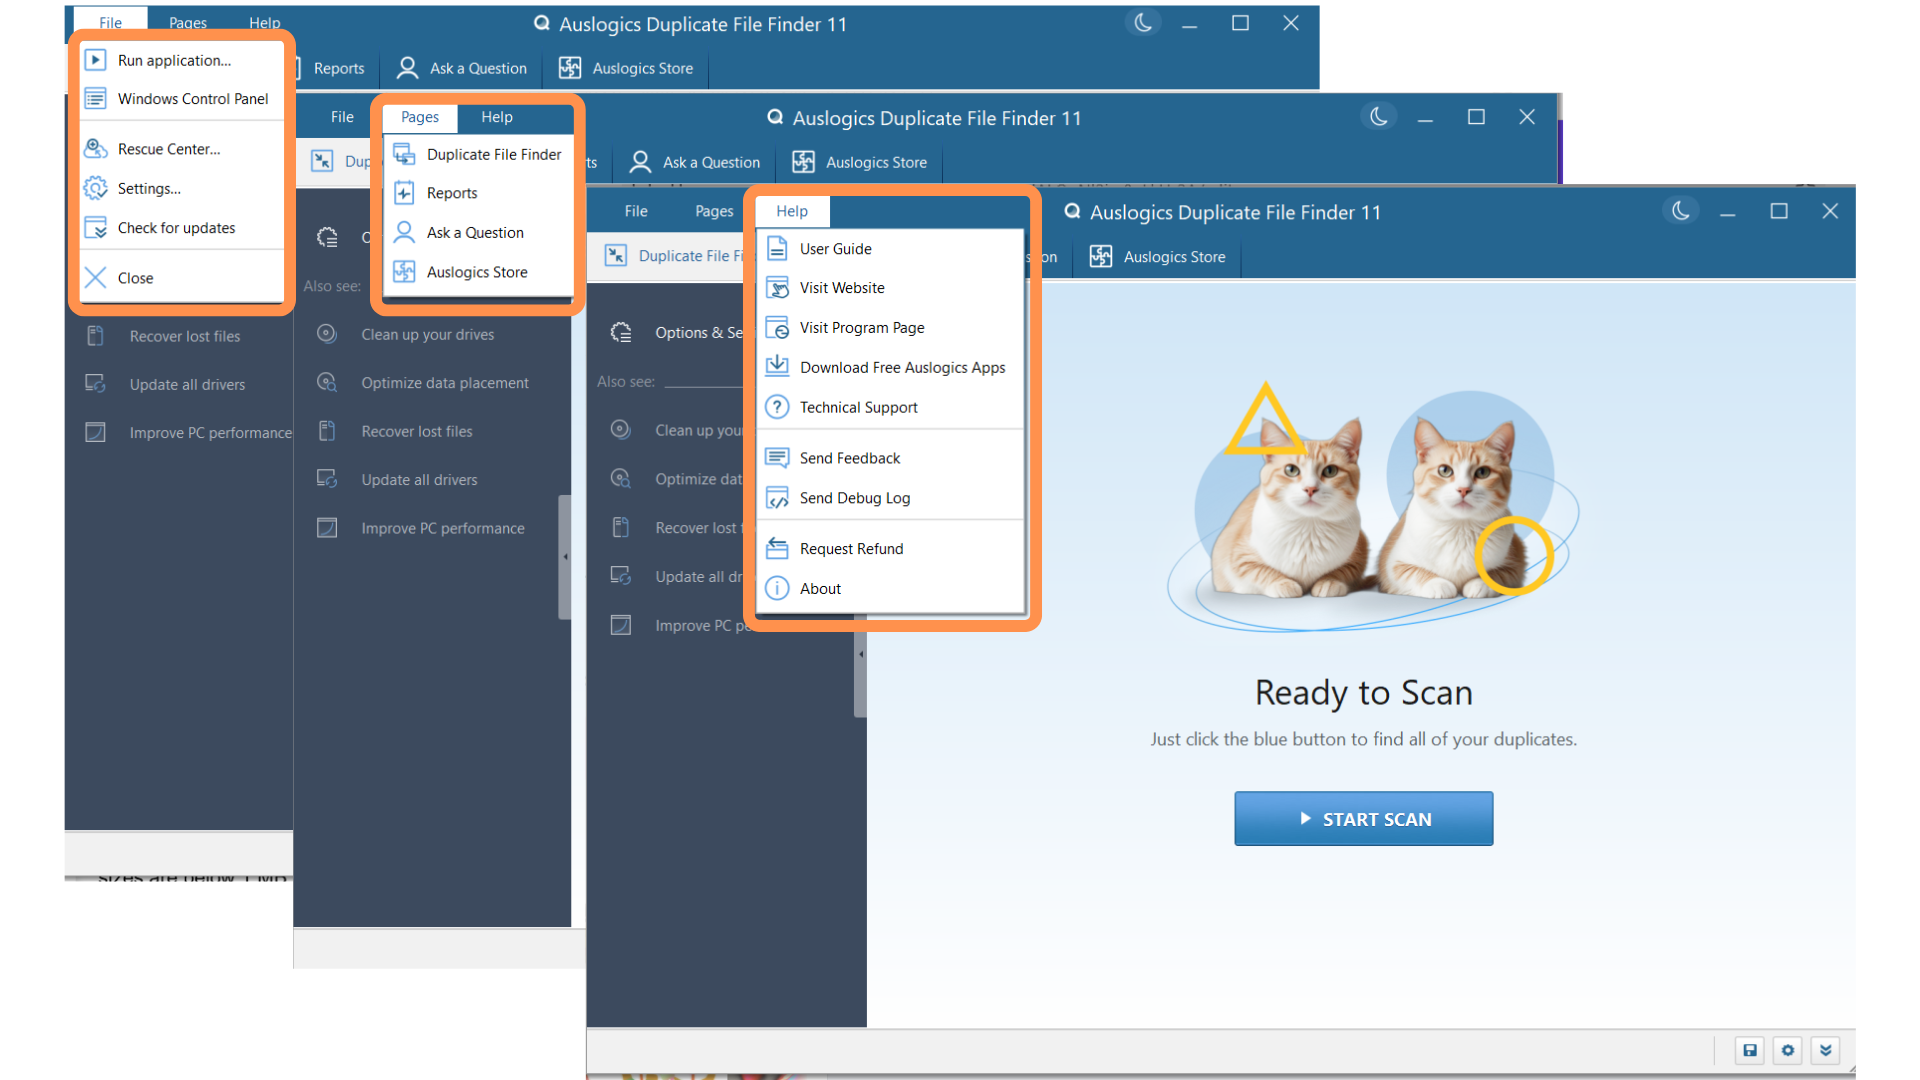Open the gear settings icon in bottom status bar
This screenshot has height=1080, width=1920.
pos(1787,1050)
